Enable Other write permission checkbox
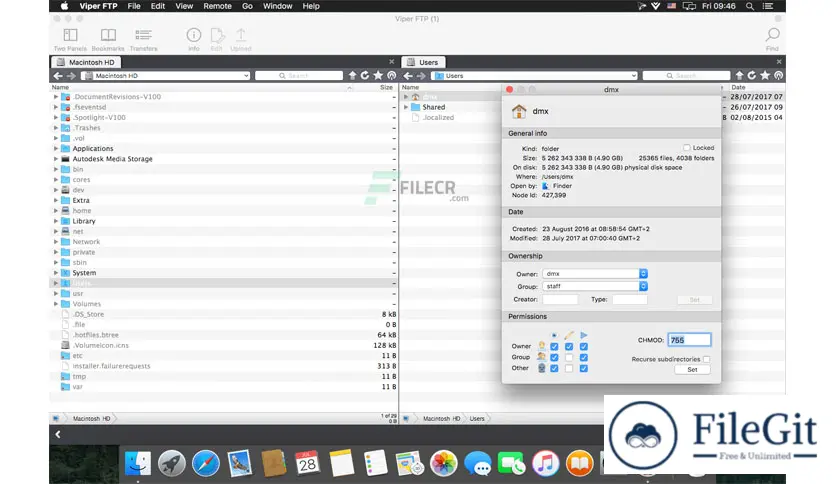 point(569,368)
